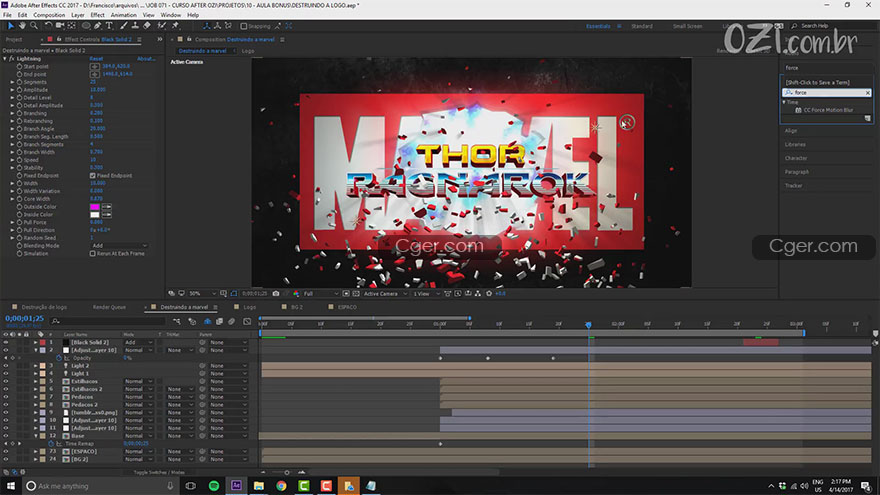Select the Clone Stamp tool
The image size is (880, 495).
tap(135, 26)
